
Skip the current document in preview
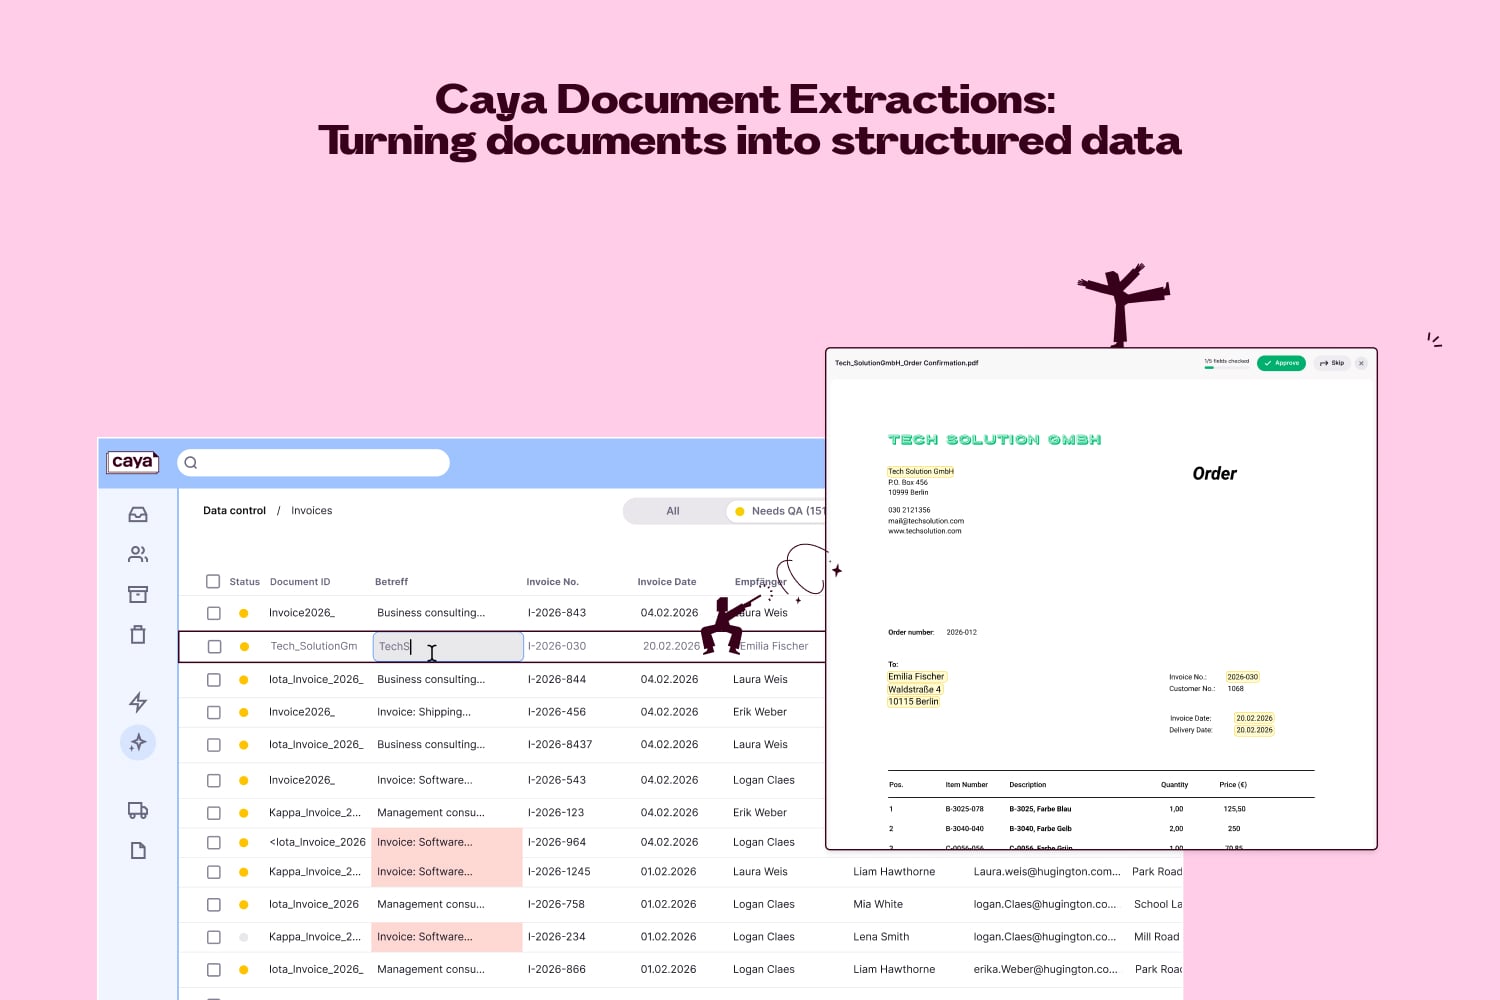tap(1331, 363)
